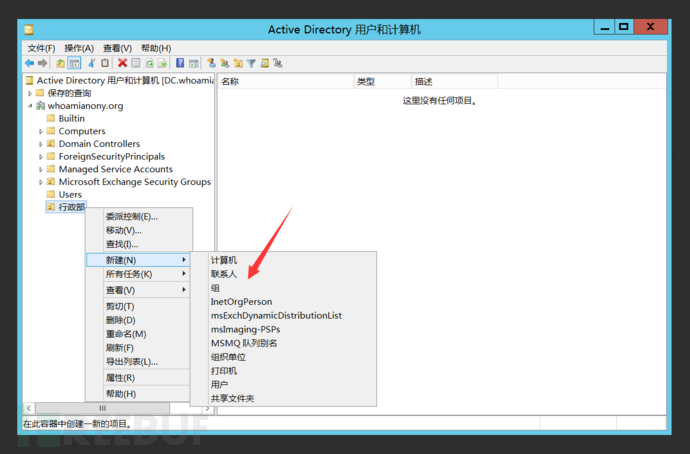Screen dimensions: 690x454
Task: Click the Up one level folder icon
Action: click(60, 63)
